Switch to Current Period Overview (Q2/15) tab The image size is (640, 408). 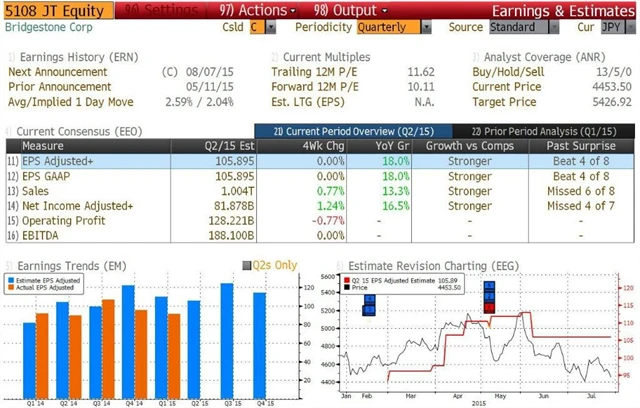353,131
